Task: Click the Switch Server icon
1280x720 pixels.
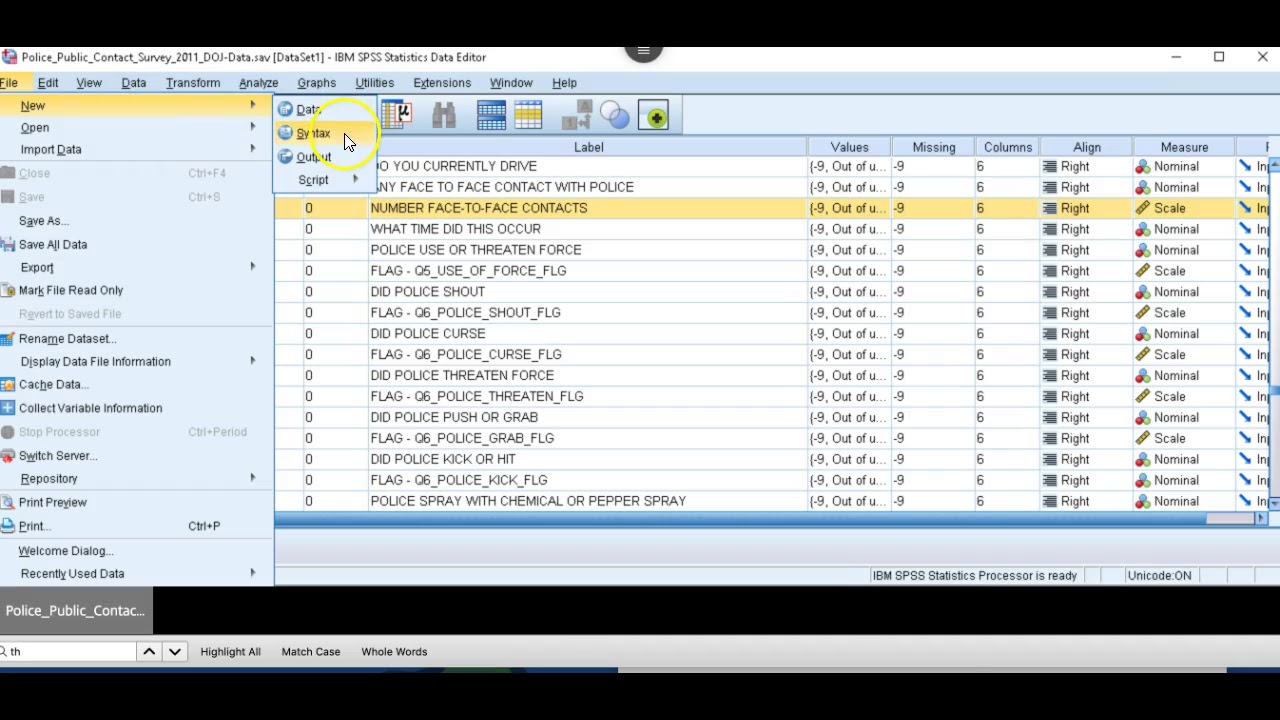Action: (x=8, y=455)
